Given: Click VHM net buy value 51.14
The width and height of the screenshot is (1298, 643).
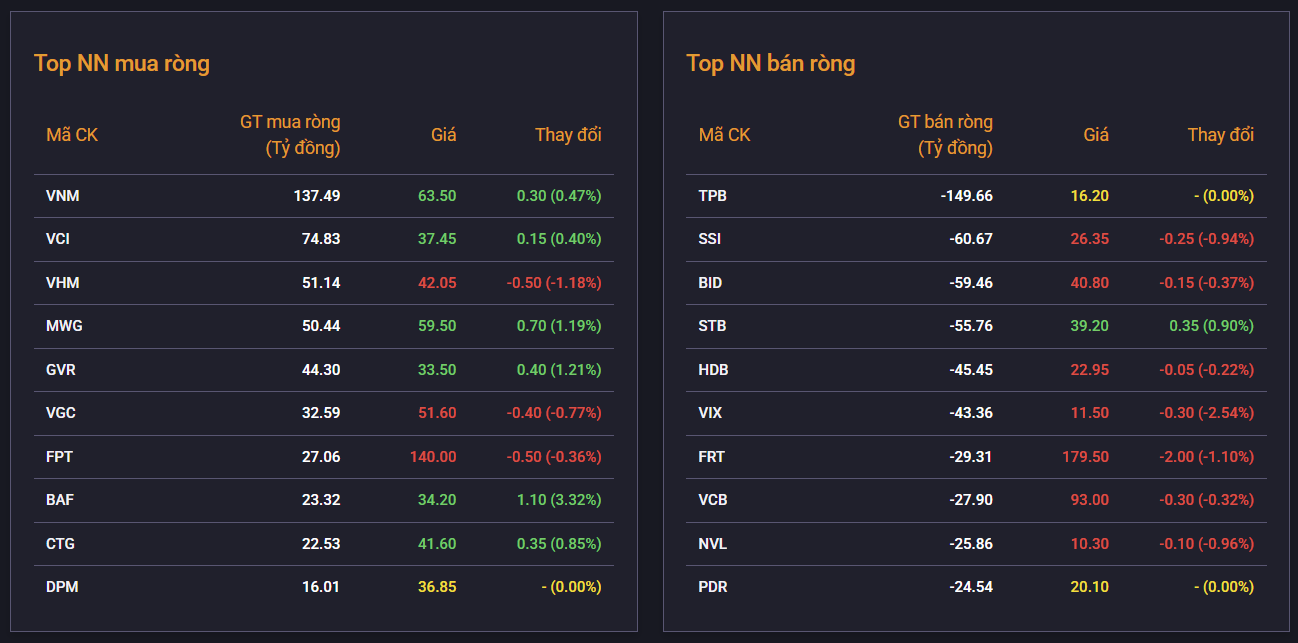Looking at the screenshot, I should [321, 283].
